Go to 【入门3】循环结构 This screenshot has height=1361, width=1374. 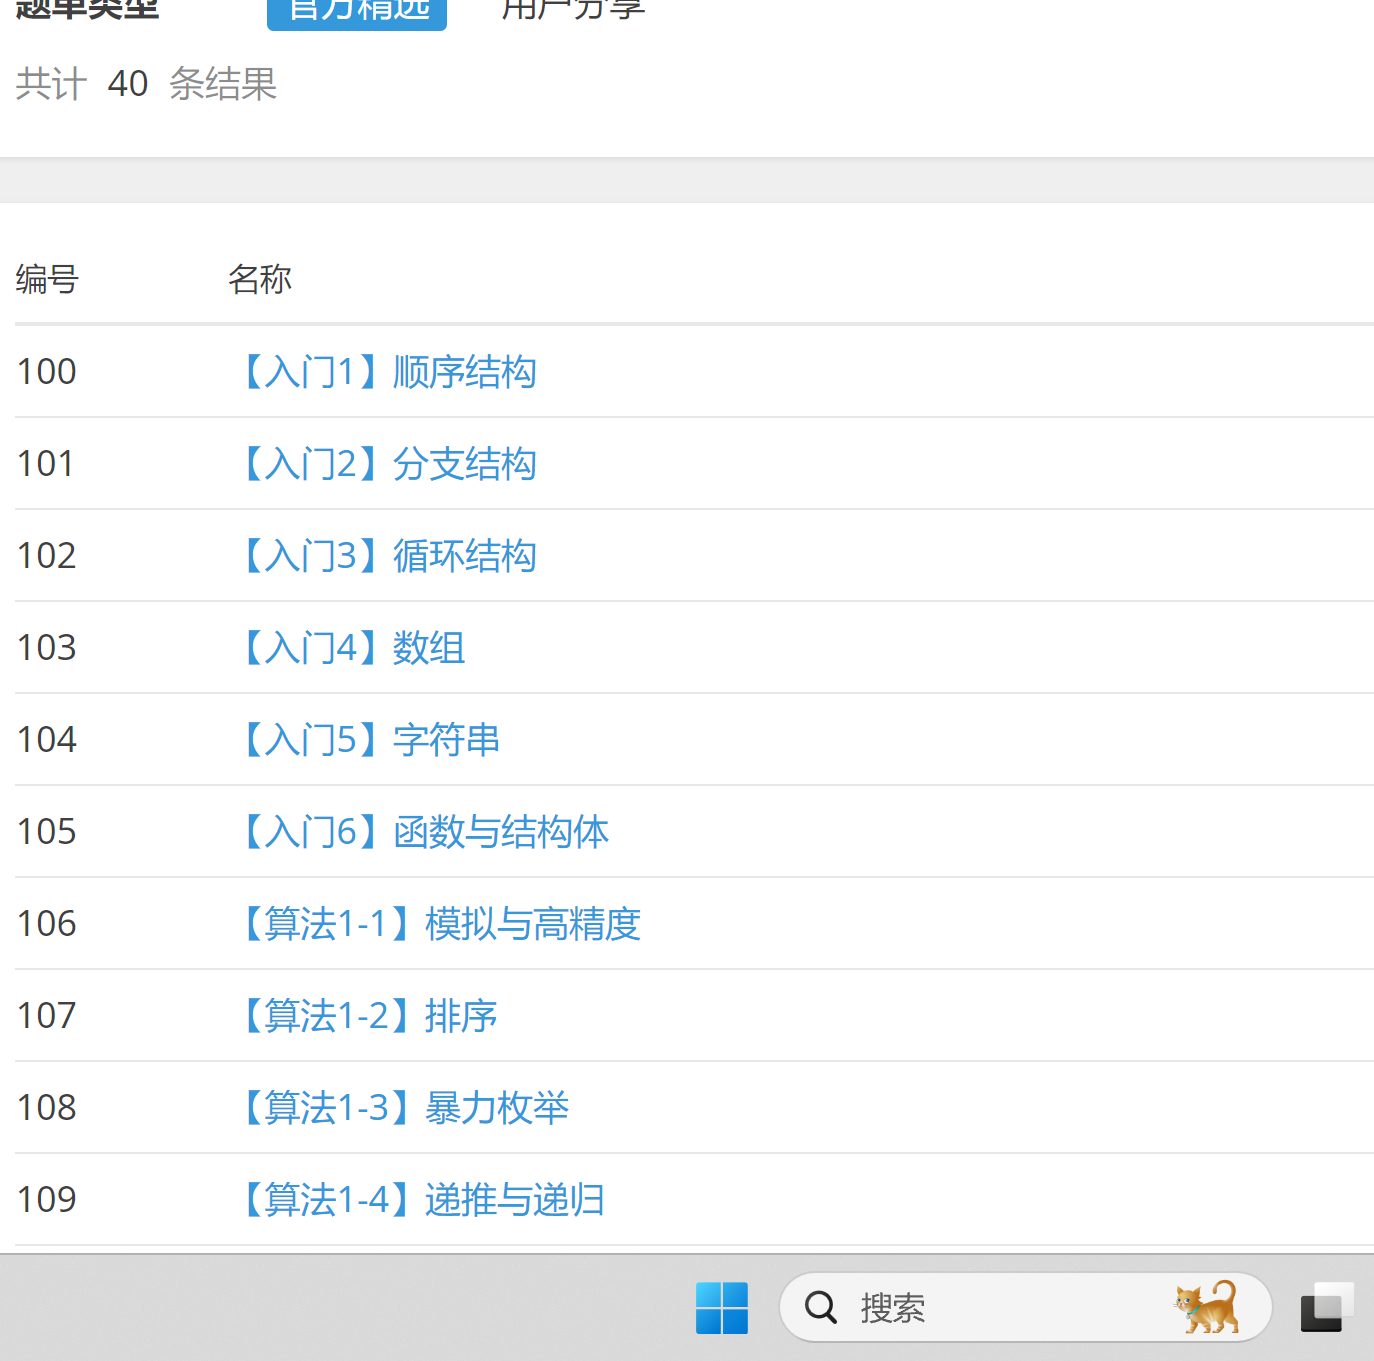[387, 556]
